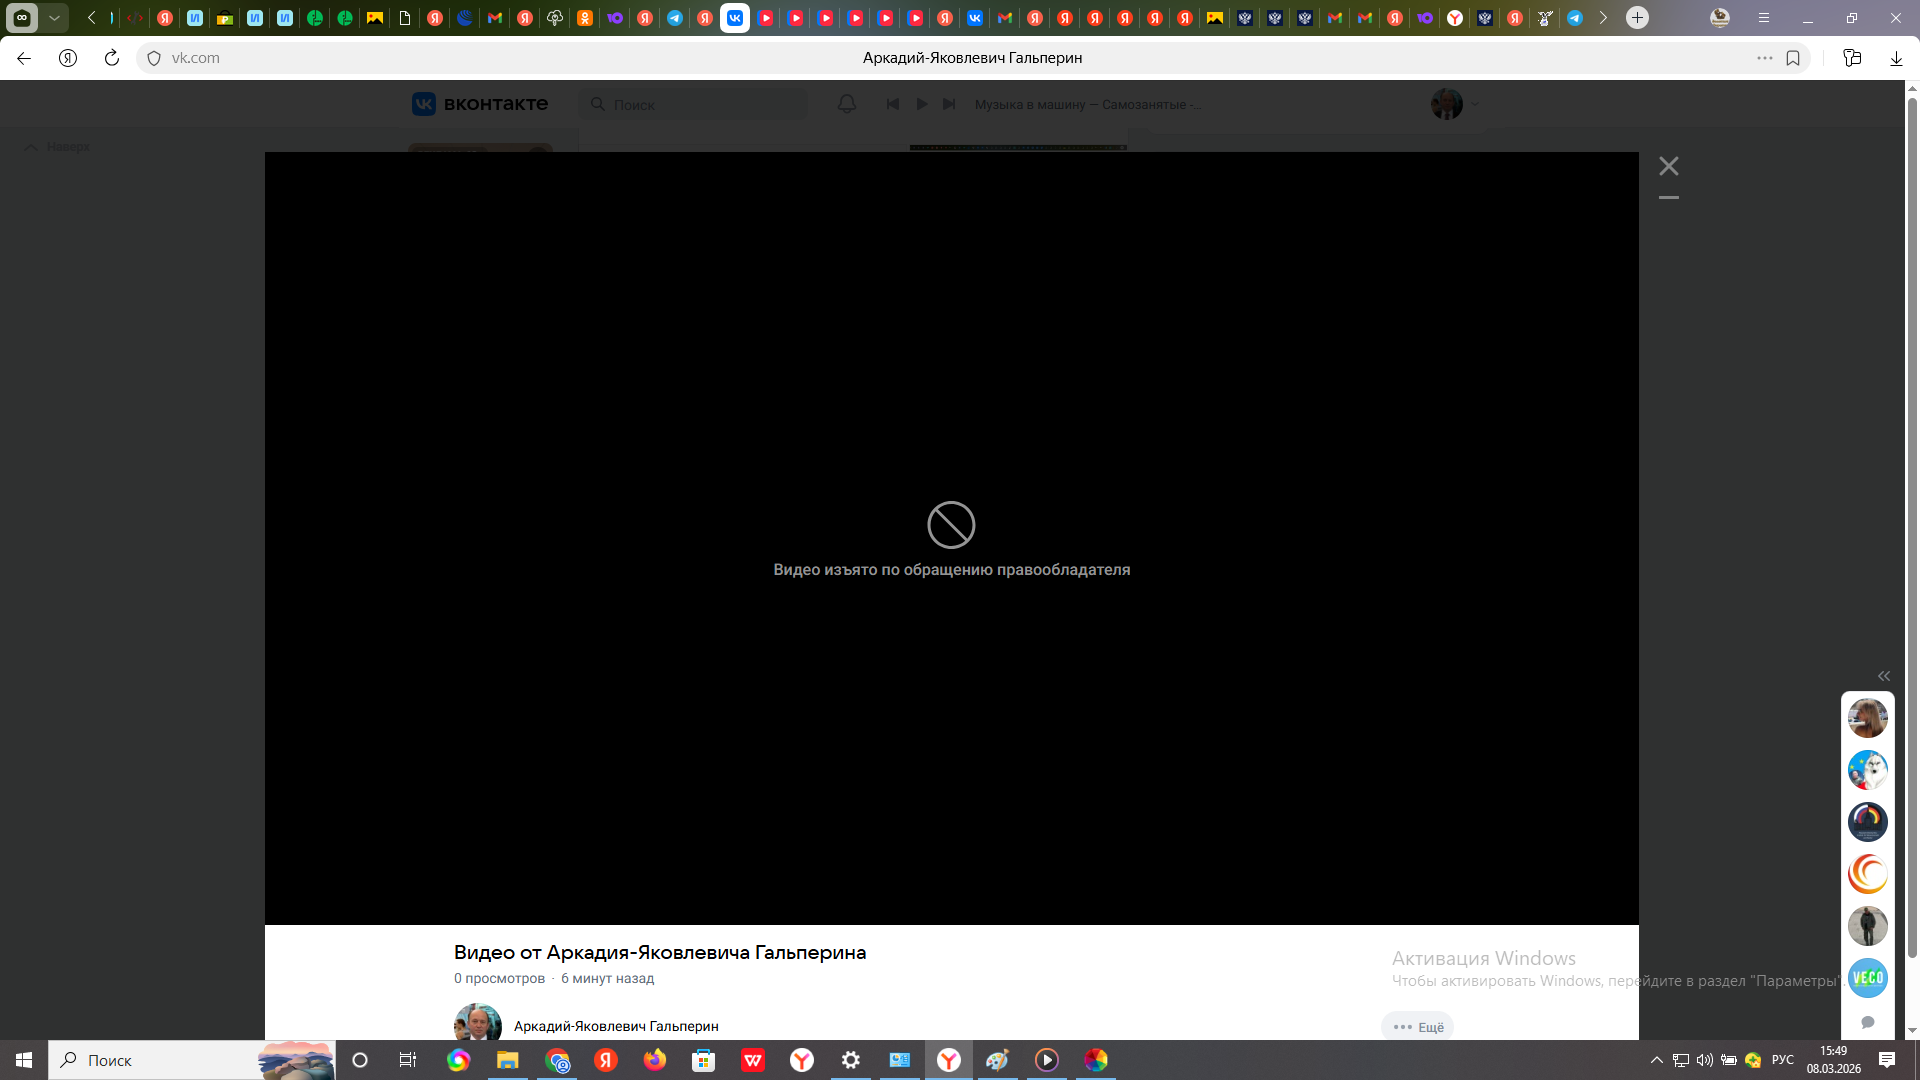The height and width of the screenshot is (1080, 1920).
Task: Open the VECO chat bubble
Action: coord(1867,978)
